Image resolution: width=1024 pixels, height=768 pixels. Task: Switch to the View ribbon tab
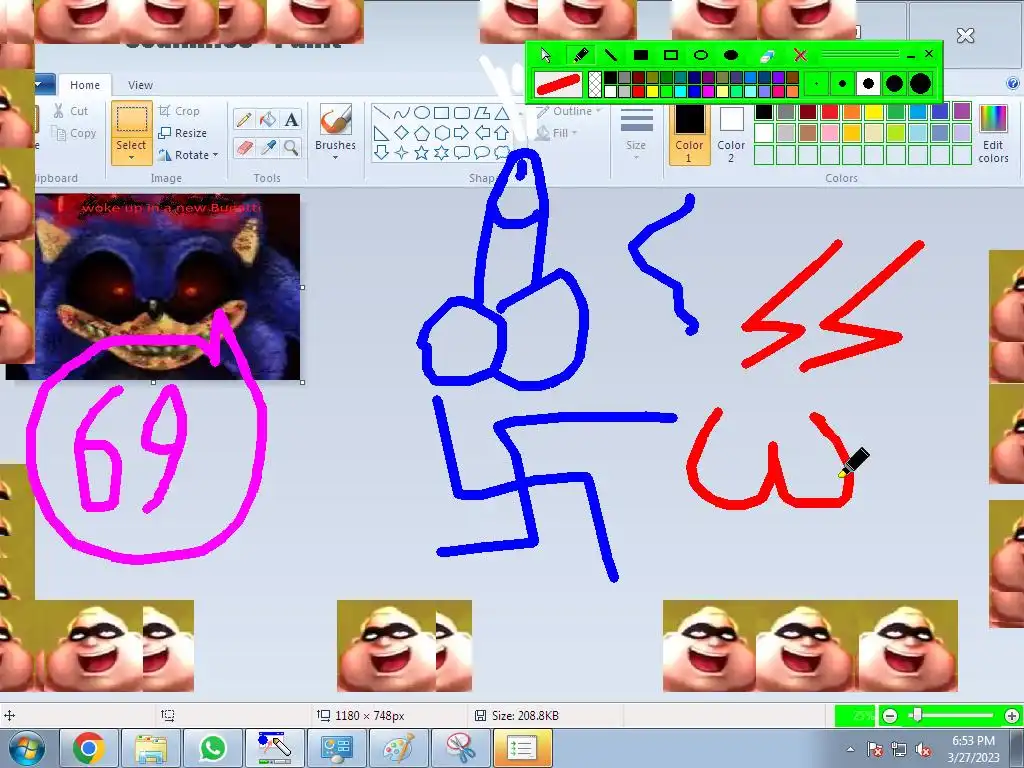(x=140, y=85)
